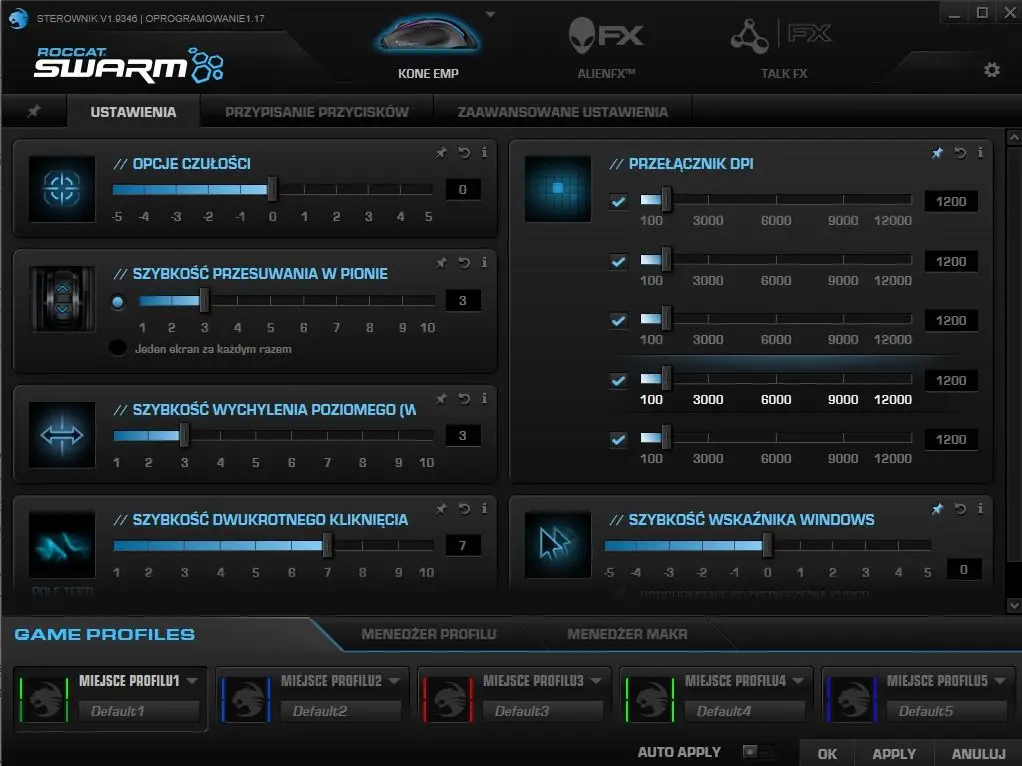Open the Talk FX module icon
1022x766 pixels.
(x=783, y=37)
